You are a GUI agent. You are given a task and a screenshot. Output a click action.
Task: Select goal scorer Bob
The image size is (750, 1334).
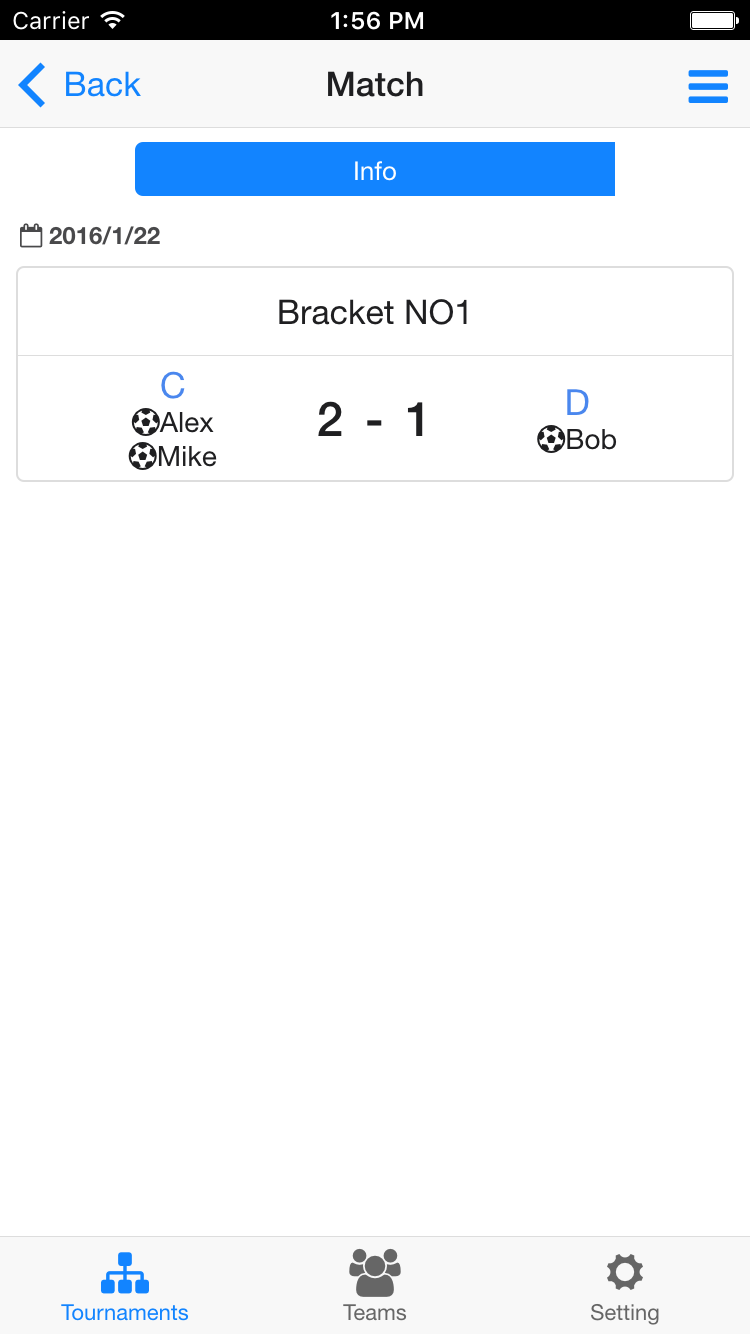(591, 439)
